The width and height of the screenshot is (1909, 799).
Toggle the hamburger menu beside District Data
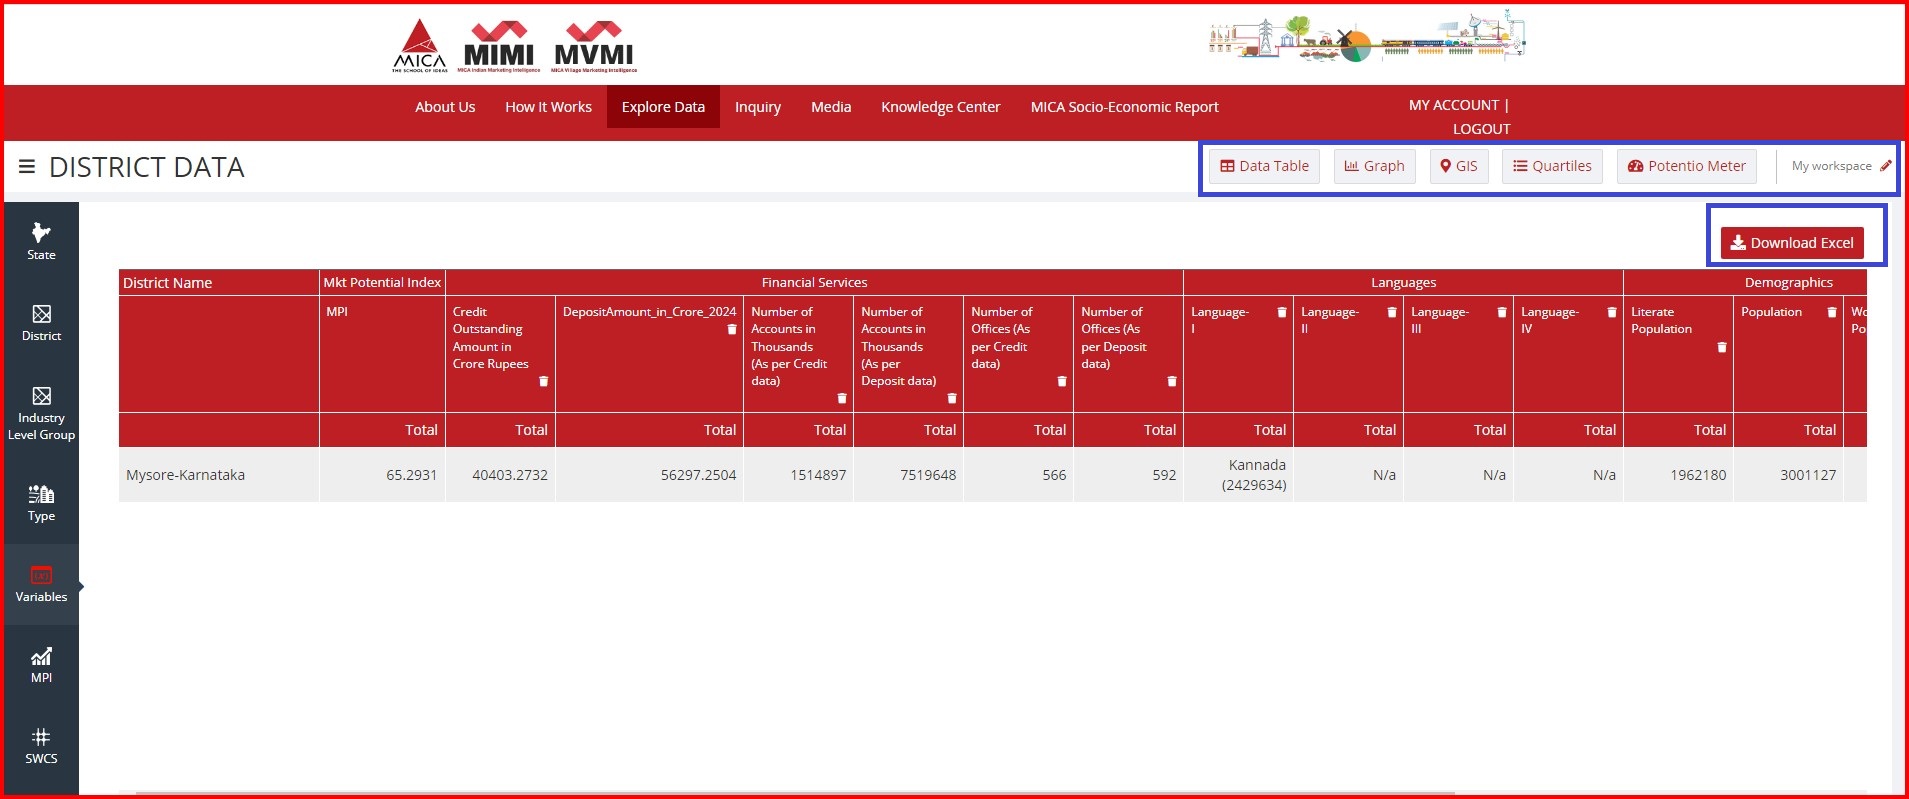click(x=27, y=167)
